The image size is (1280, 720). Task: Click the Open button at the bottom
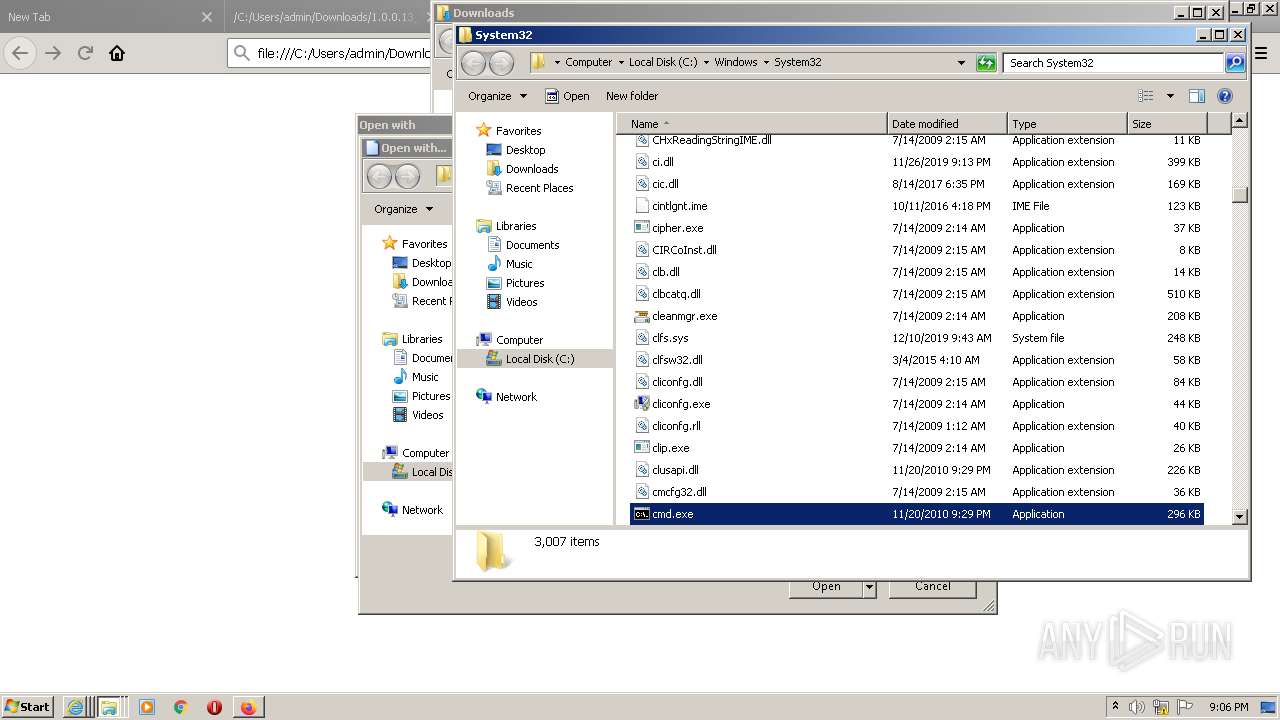coord(826,587)
